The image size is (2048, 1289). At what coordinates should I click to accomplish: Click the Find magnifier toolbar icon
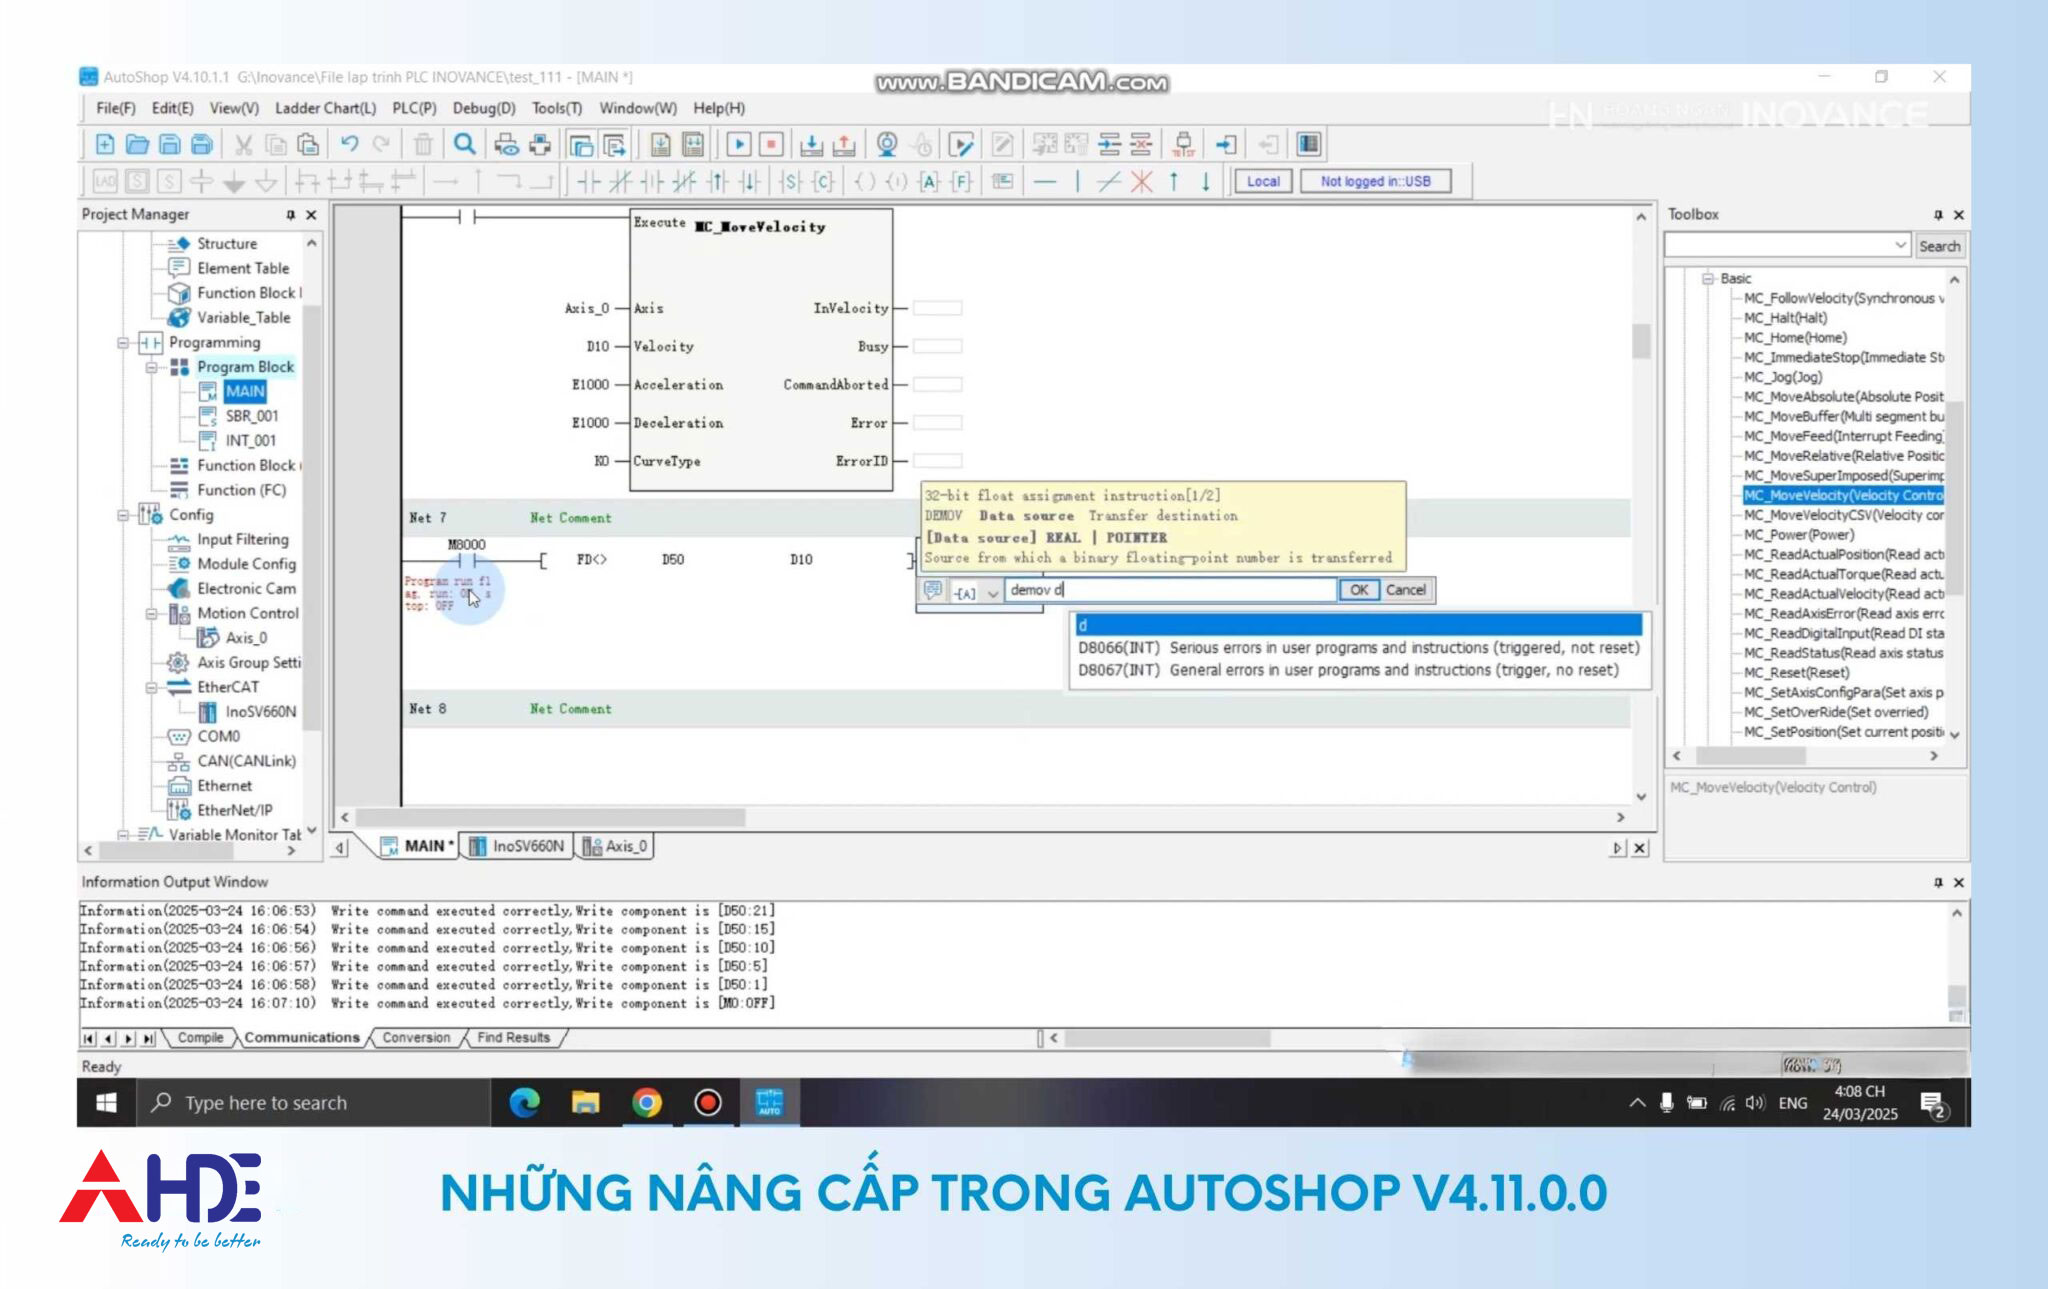tap(464, 145)
